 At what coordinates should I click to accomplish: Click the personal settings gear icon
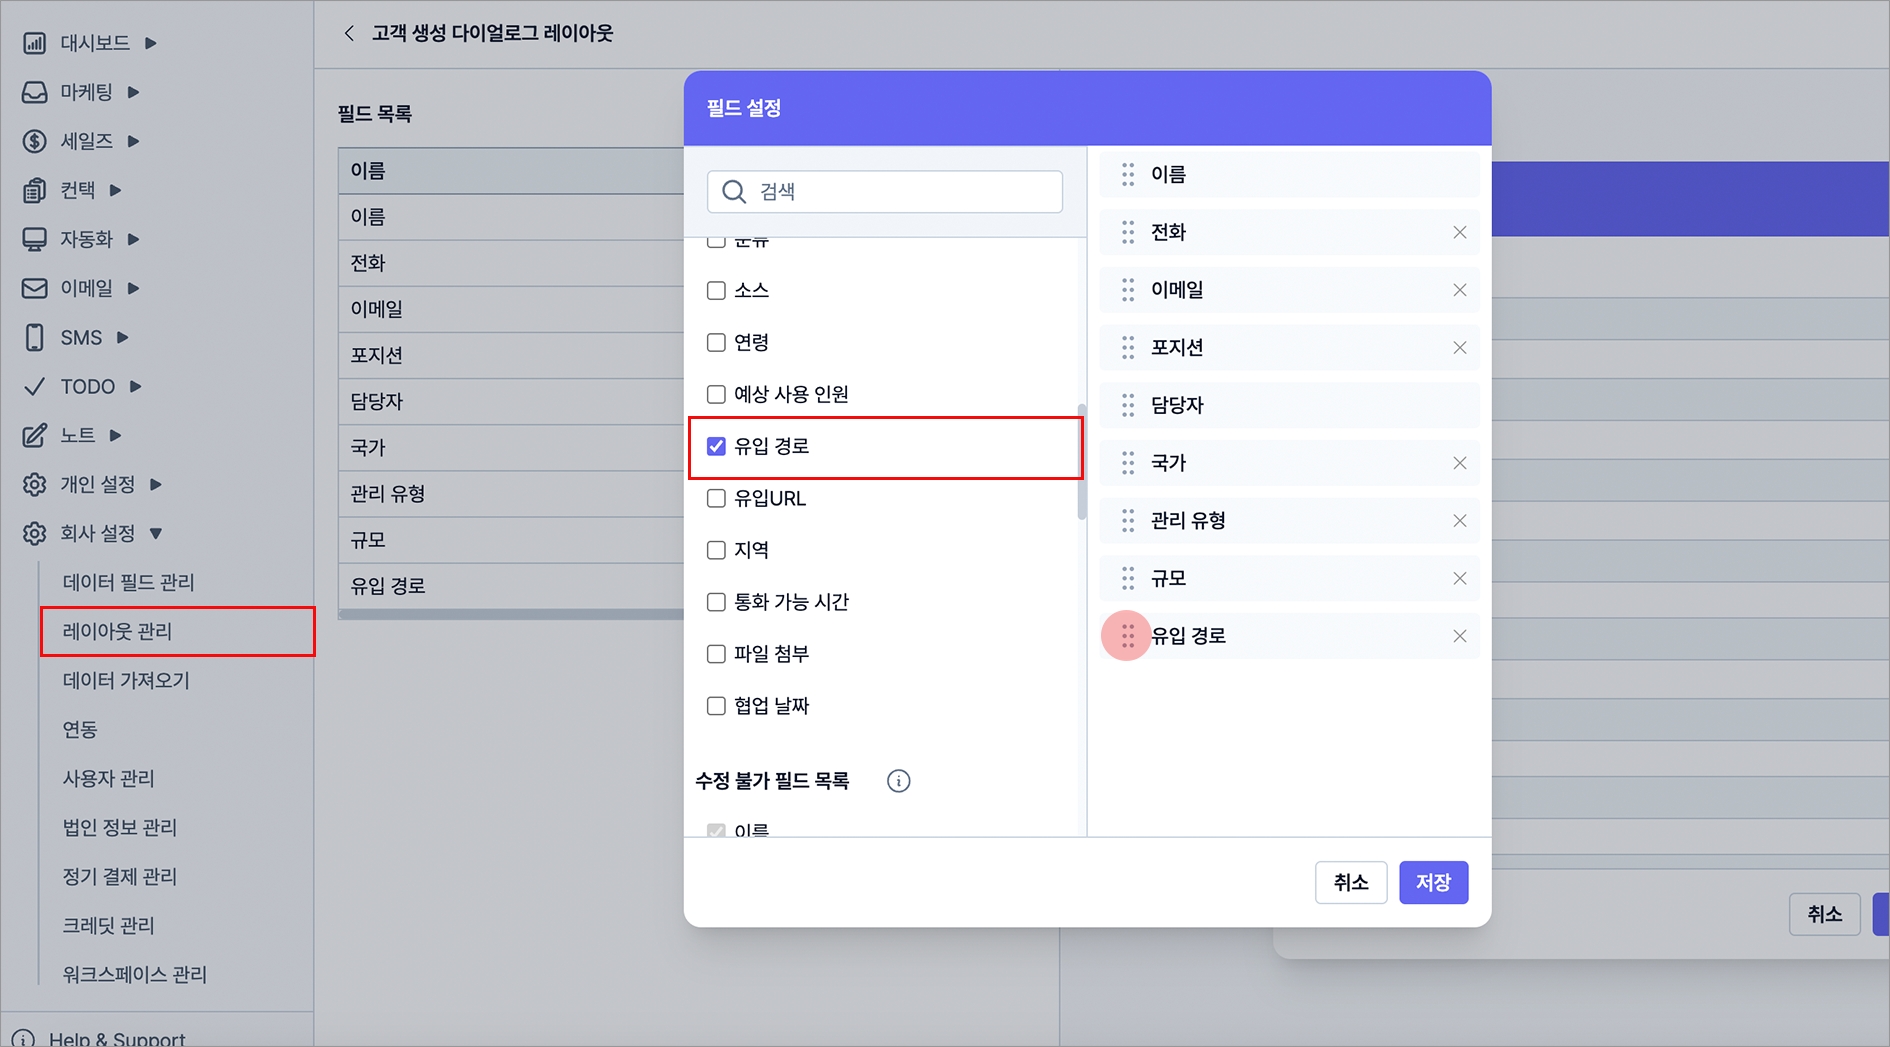34,484
